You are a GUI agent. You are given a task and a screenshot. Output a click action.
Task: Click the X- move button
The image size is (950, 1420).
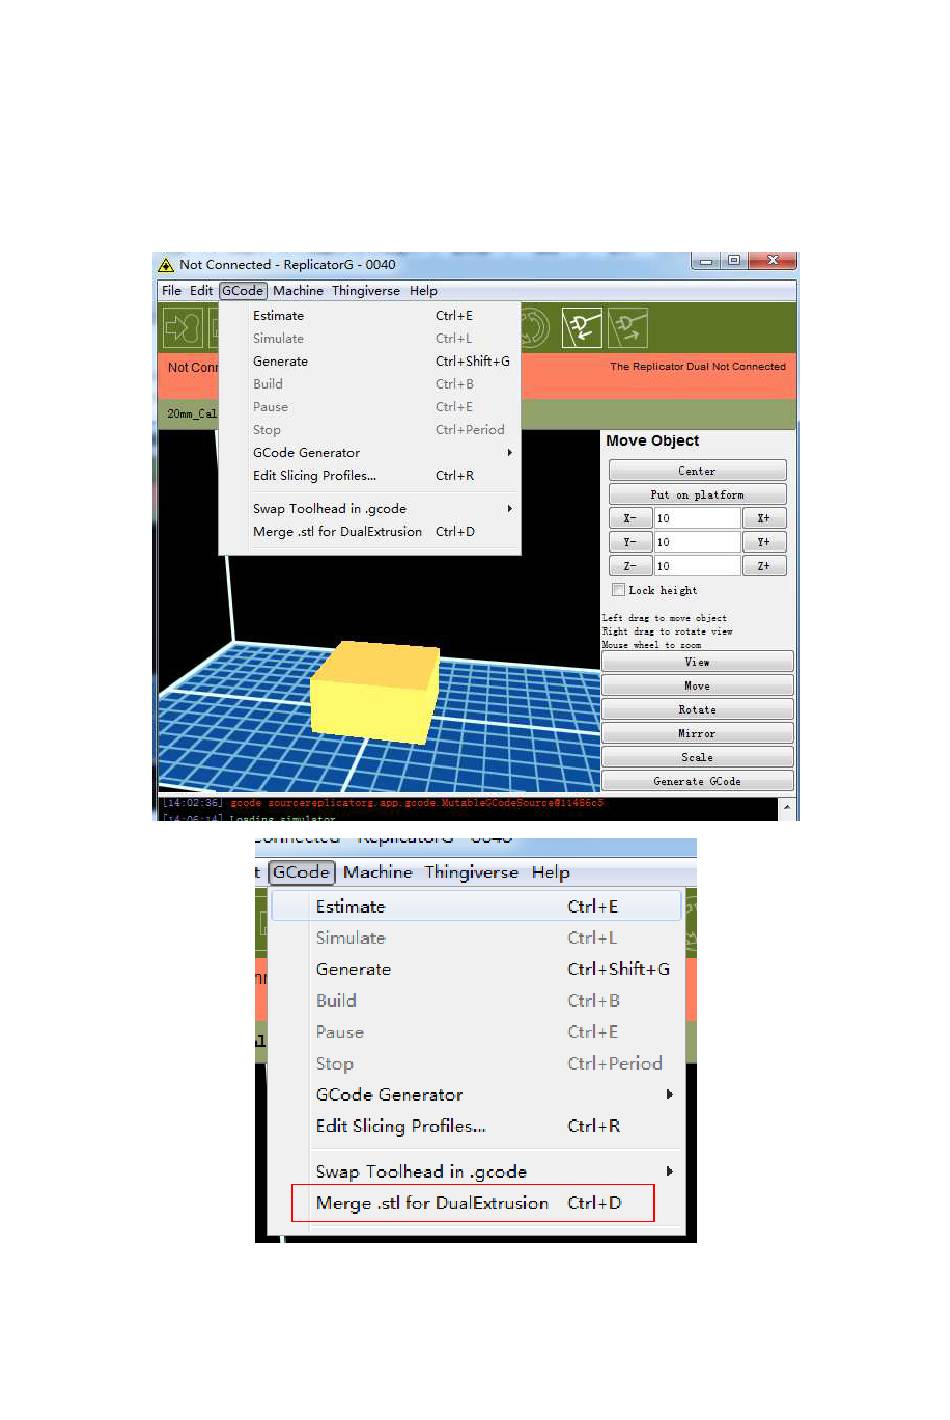[630, 518]
